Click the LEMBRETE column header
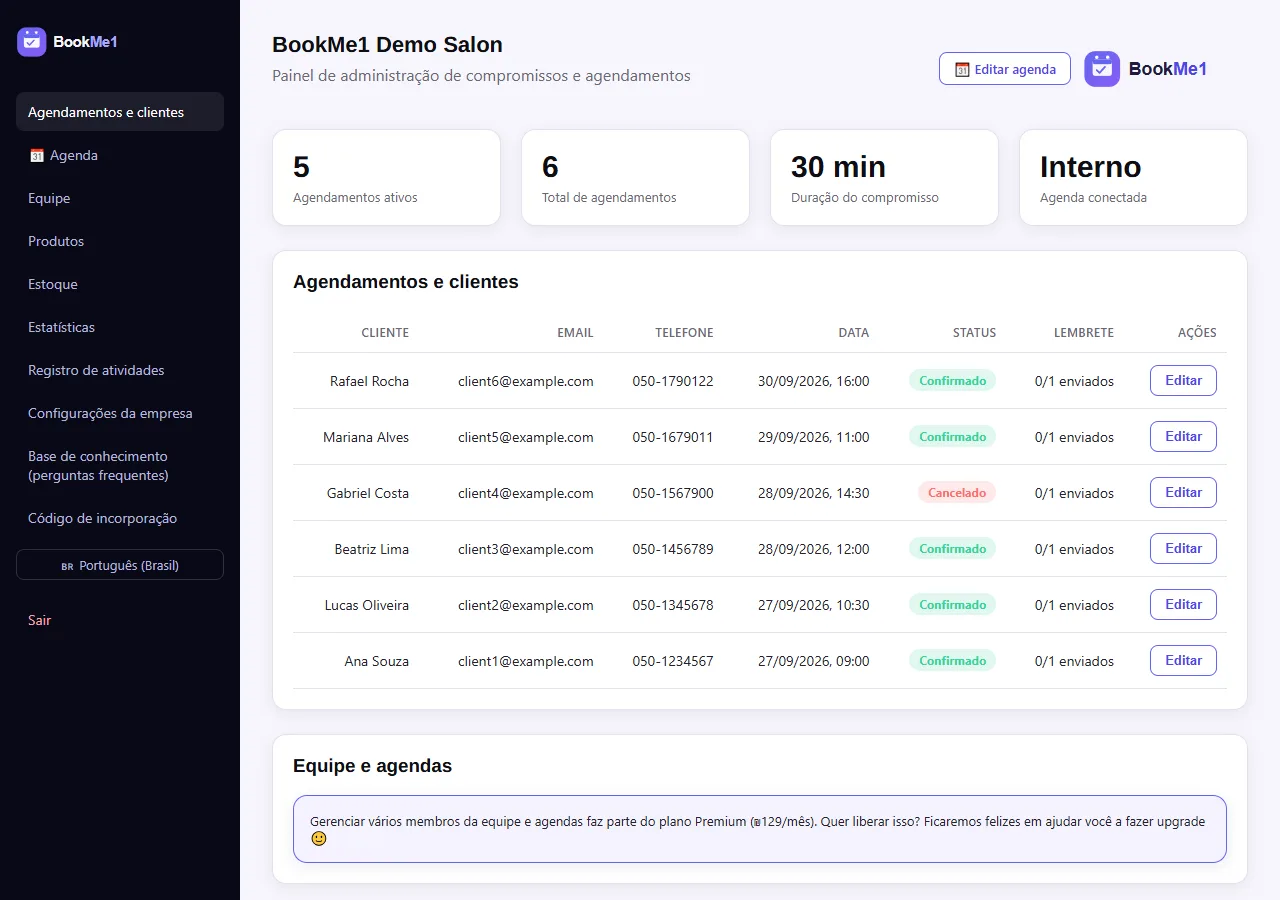 1084,333
